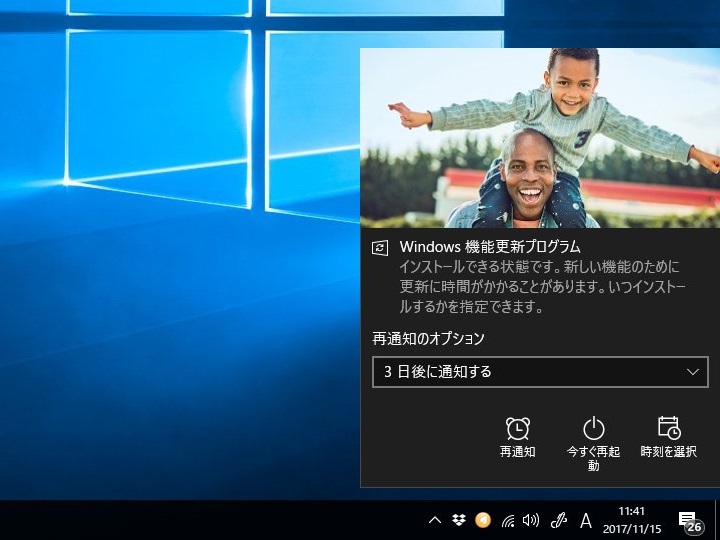Click the 再通知 alarm clock button
The width and height of the screenshot is (720, 540).
click(518, 437)
